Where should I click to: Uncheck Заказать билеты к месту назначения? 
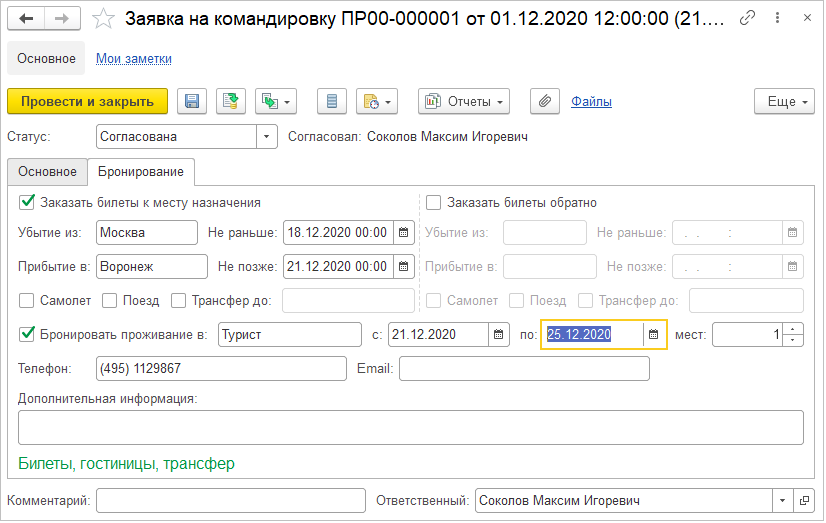coord(27,202)
